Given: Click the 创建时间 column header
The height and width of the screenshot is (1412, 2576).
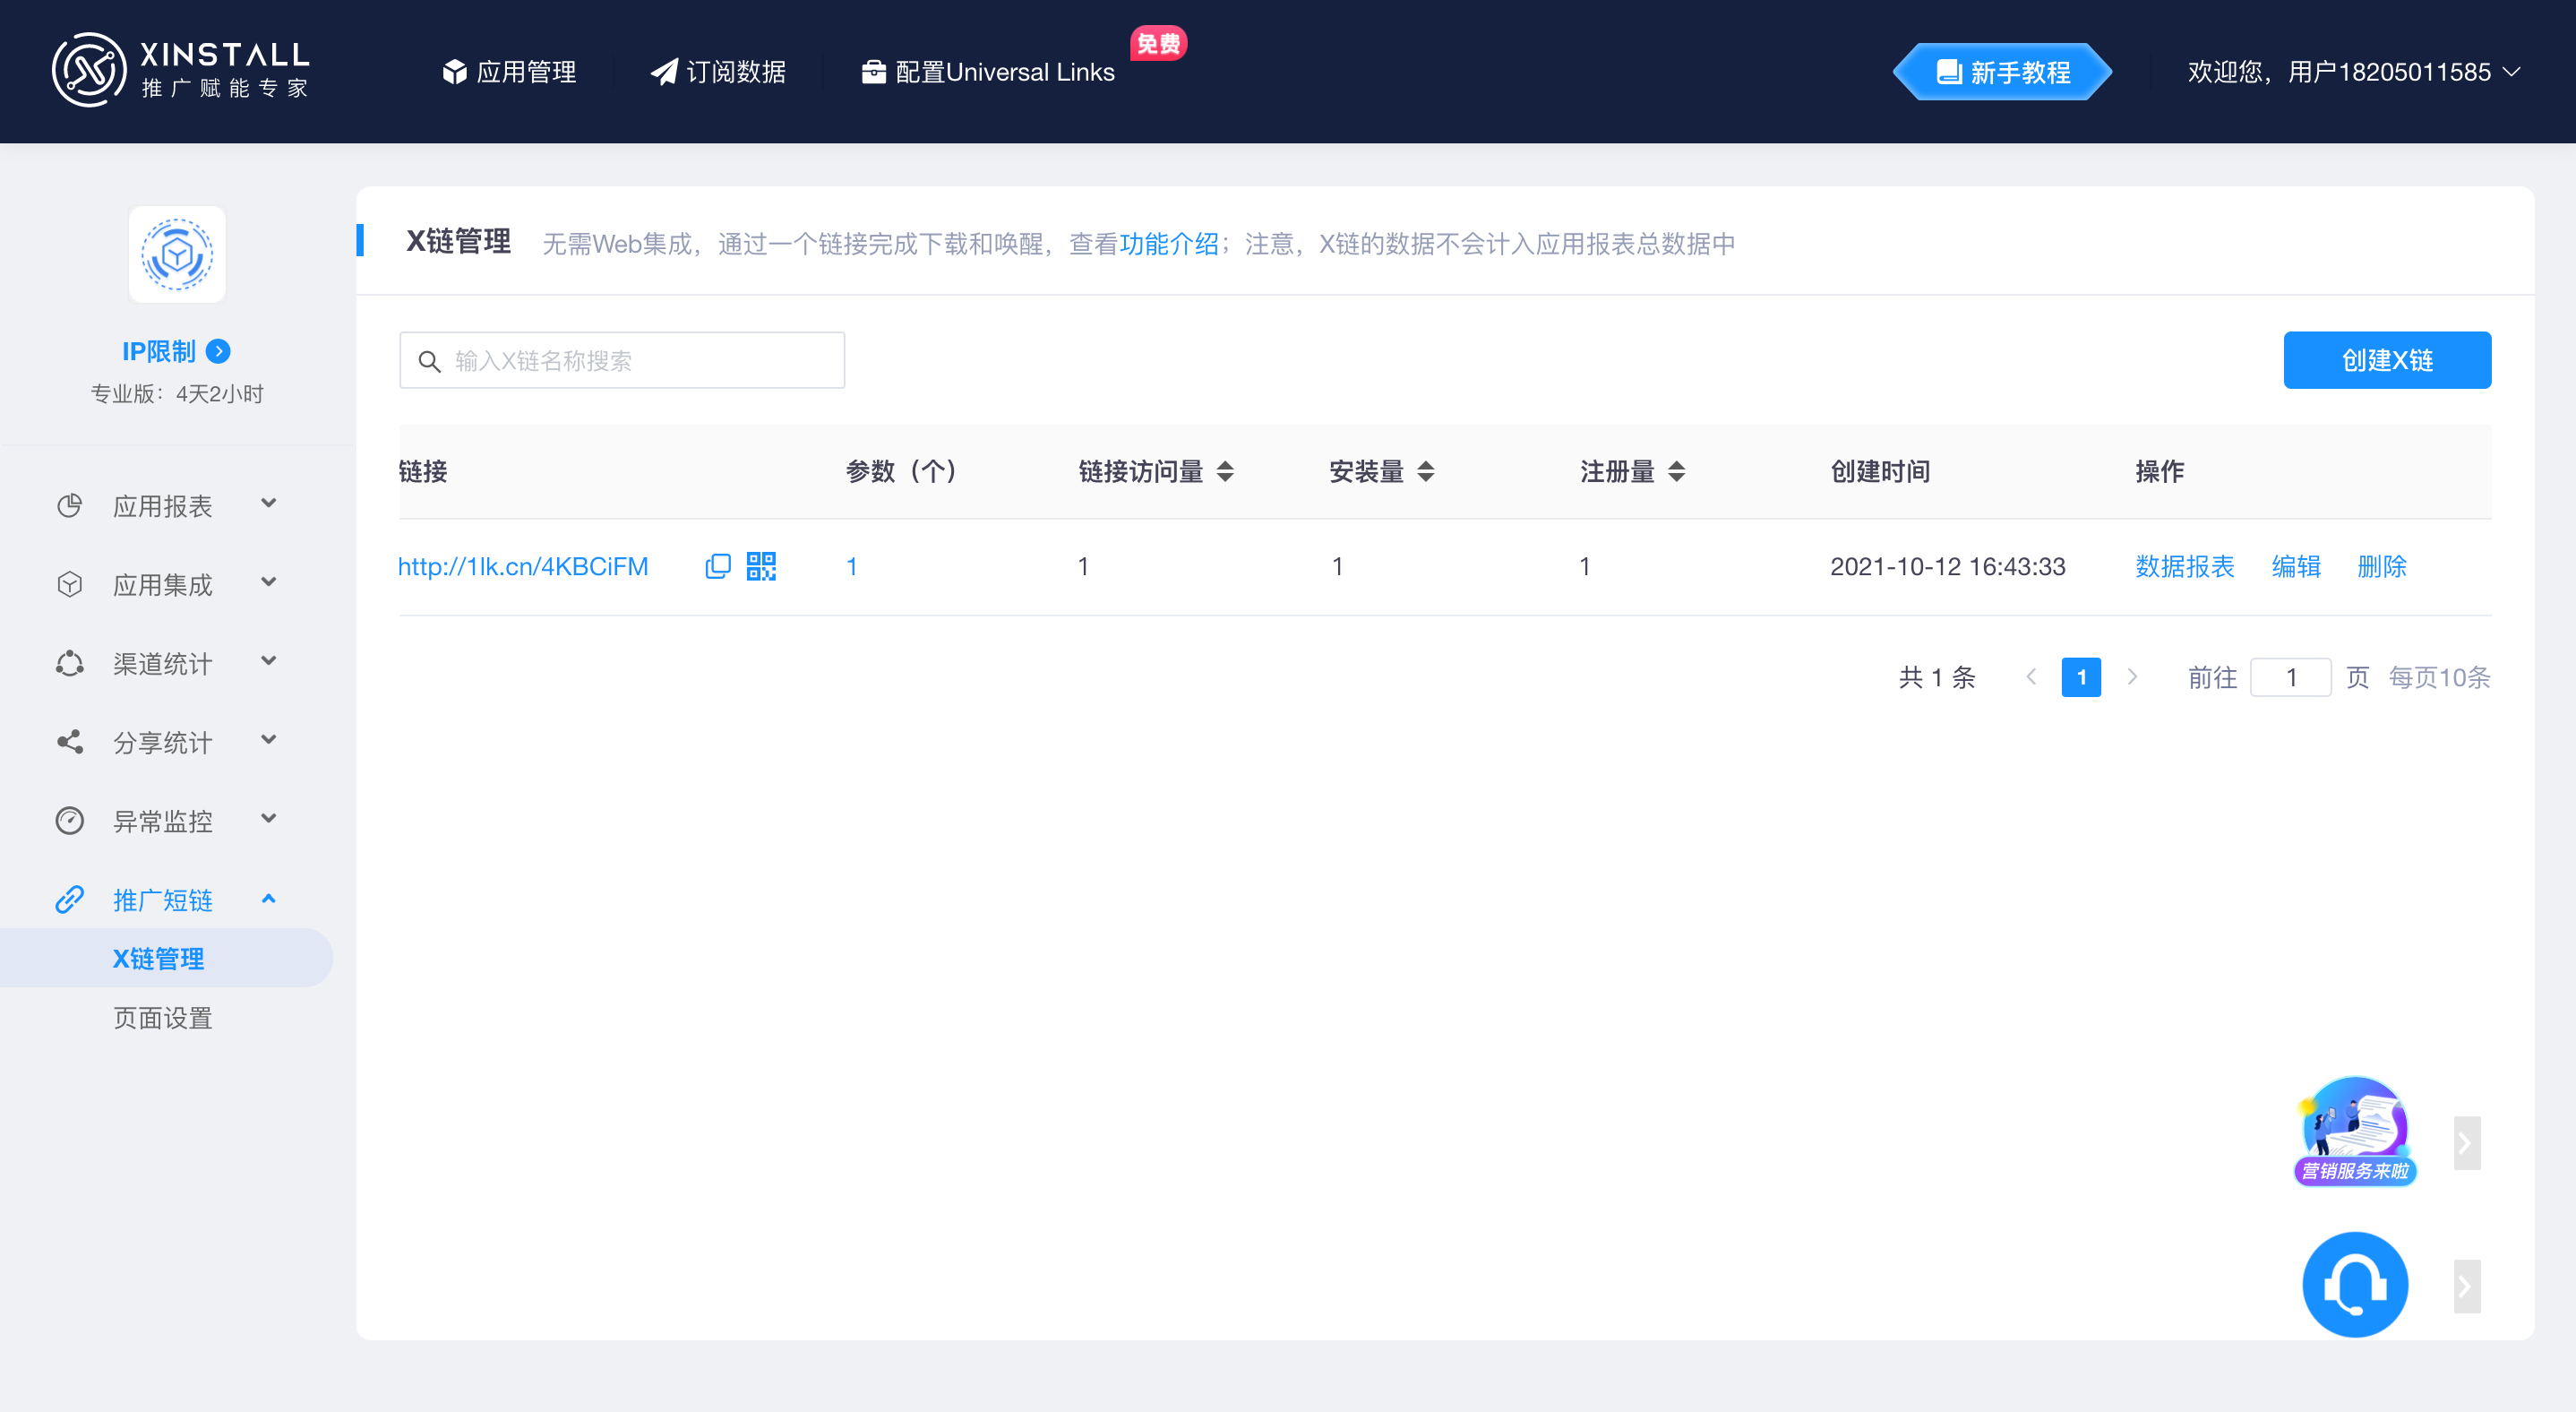Looking at the screenshot, I should (x=1880, y=472).
